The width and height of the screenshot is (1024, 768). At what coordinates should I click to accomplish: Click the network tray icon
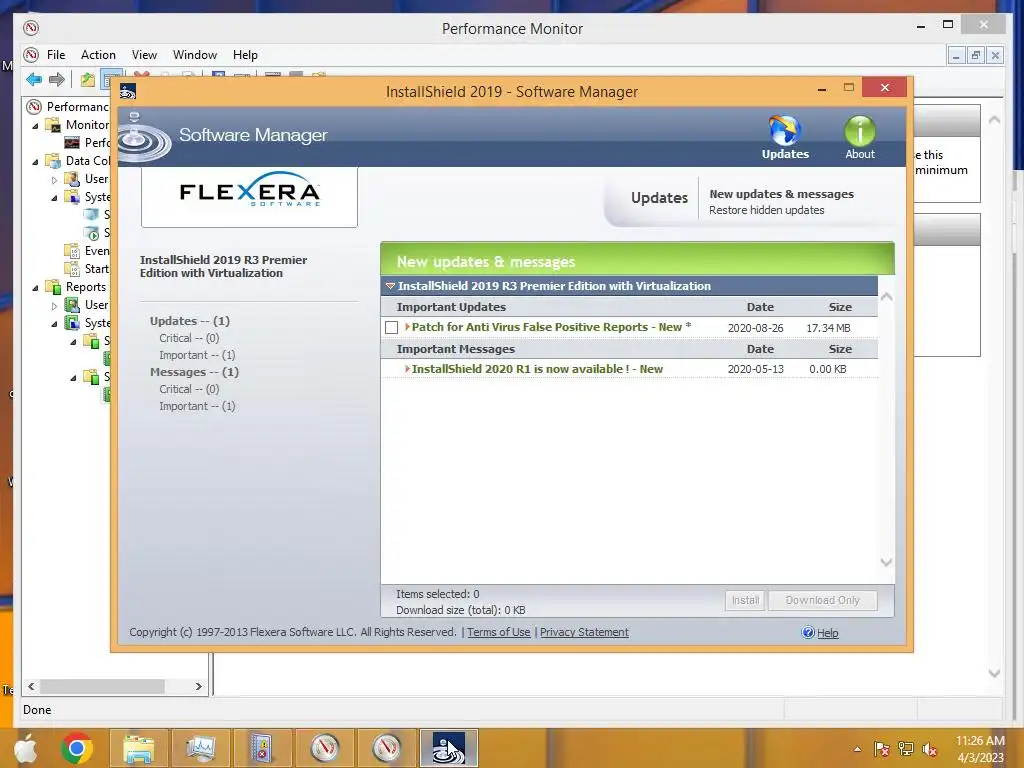tap(906, 749)
